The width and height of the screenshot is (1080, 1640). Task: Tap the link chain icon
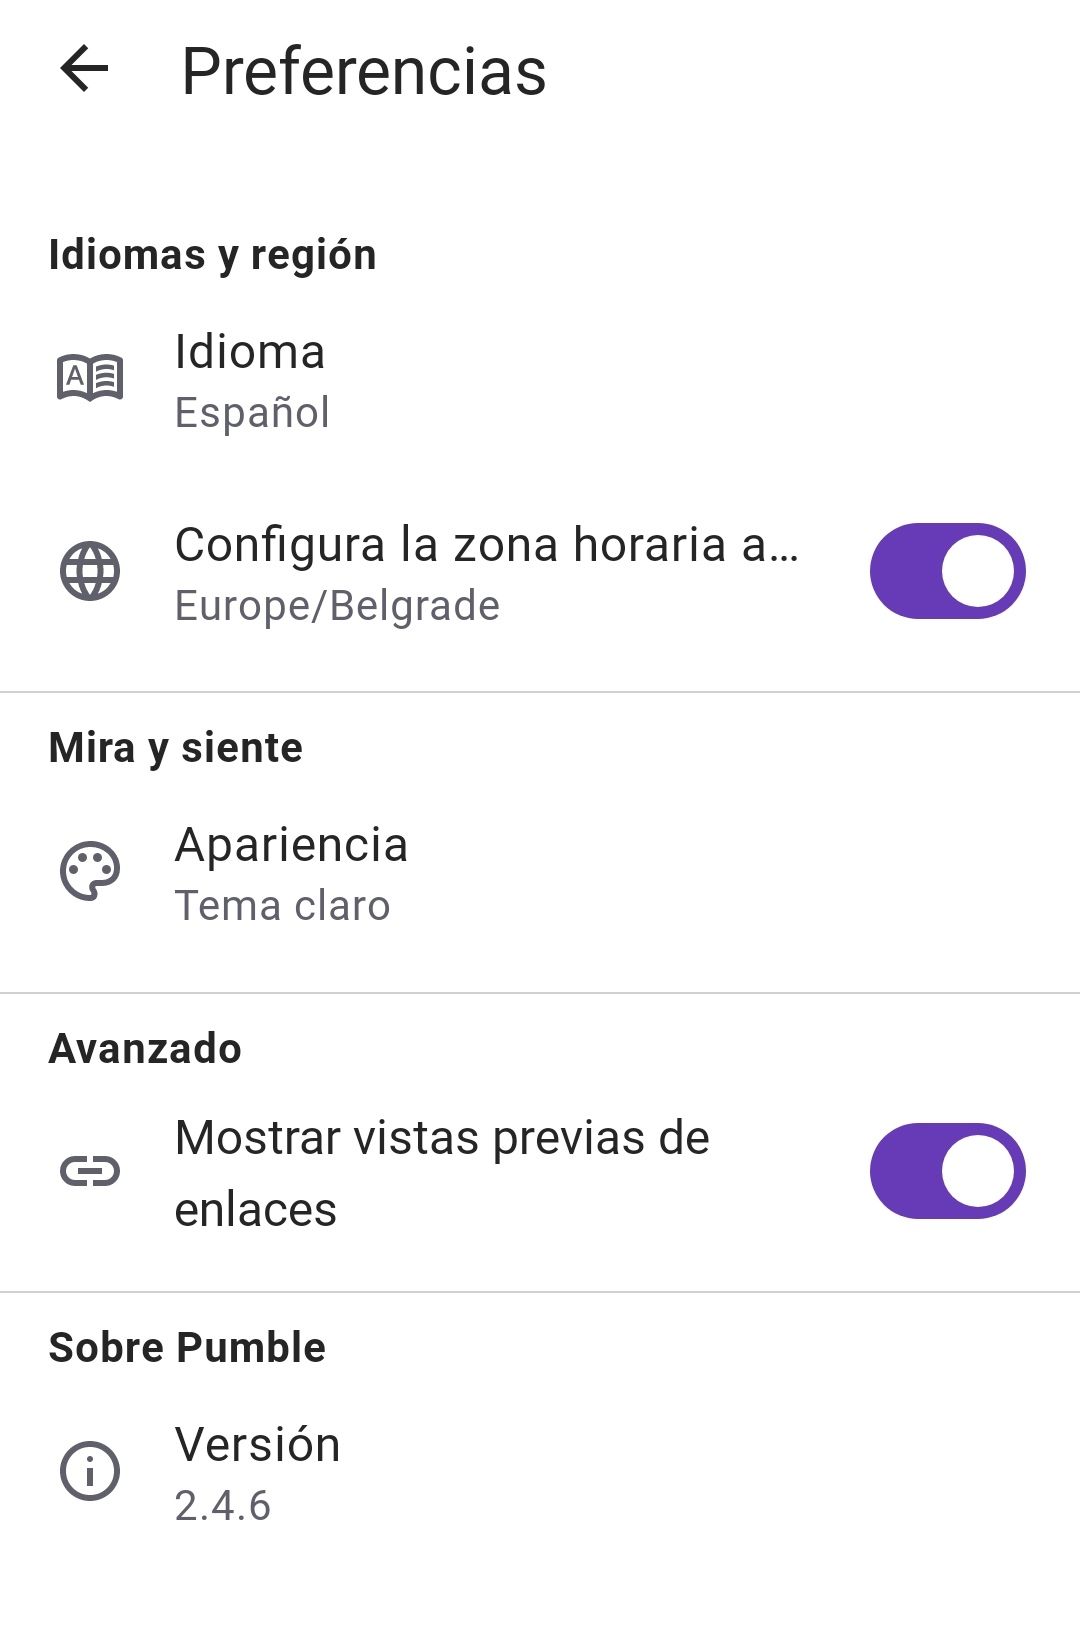pyautogui.click(x=90, y=1171)
